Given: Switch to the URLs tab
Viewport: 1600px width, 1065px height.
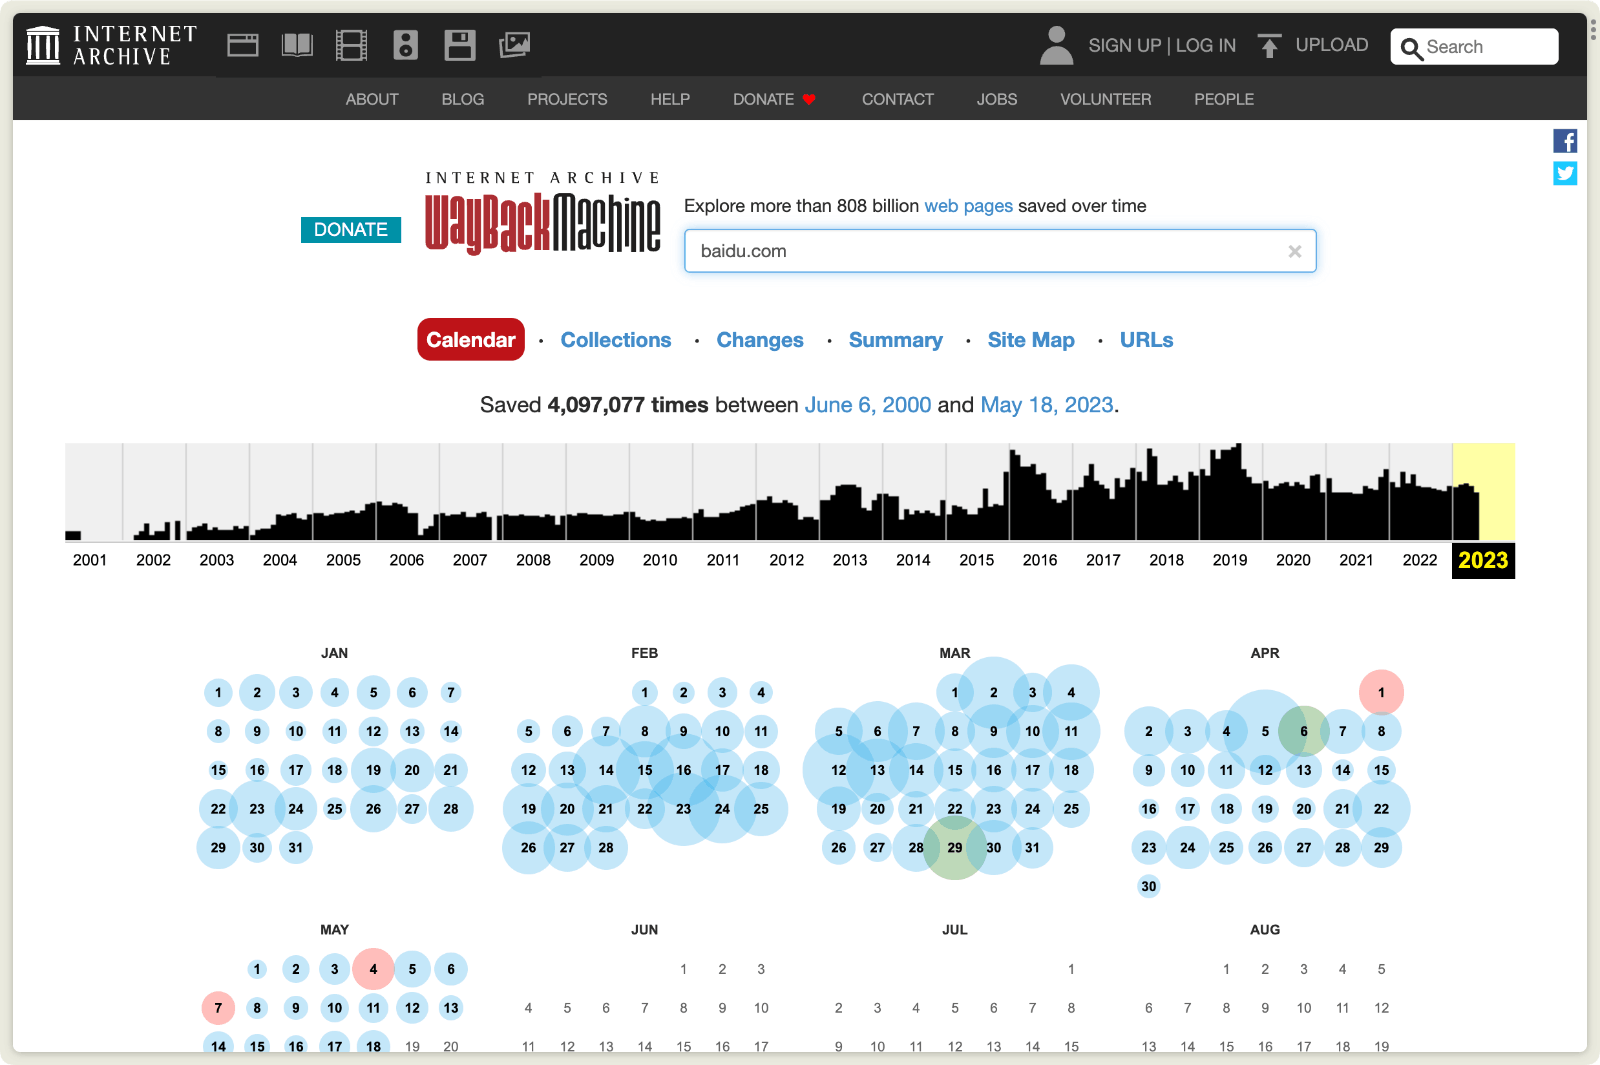Looking at the screenshot, I should [1147, 340].
